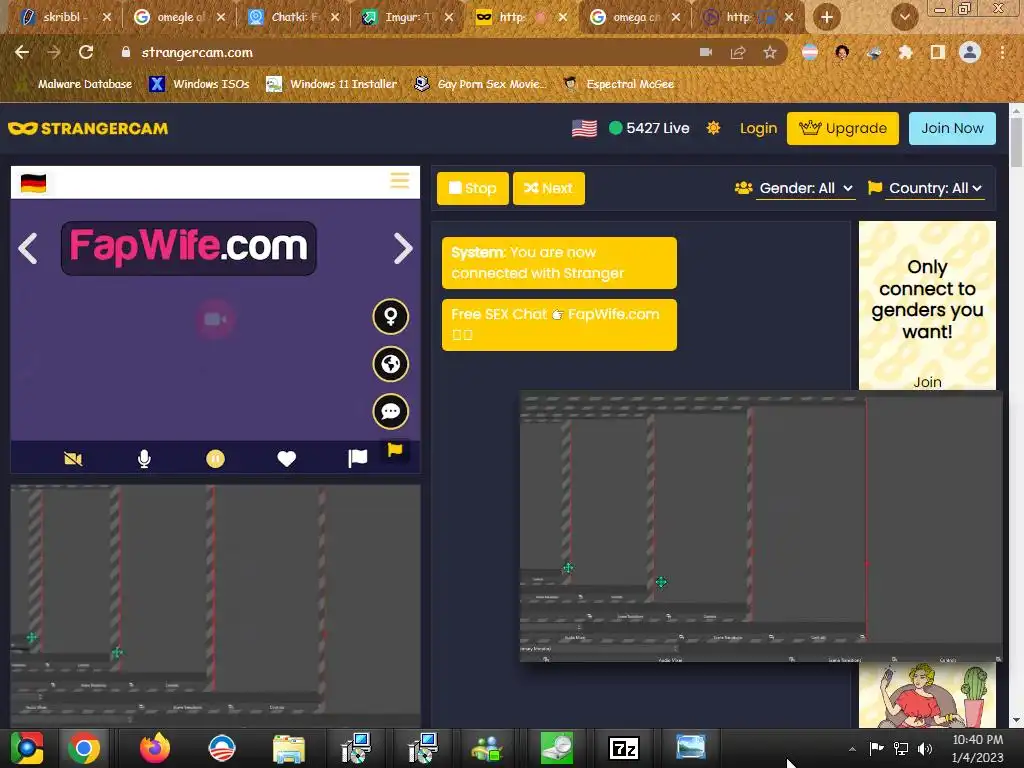
Task: Click the FapWife.com banner
Action: coord(189,248)
